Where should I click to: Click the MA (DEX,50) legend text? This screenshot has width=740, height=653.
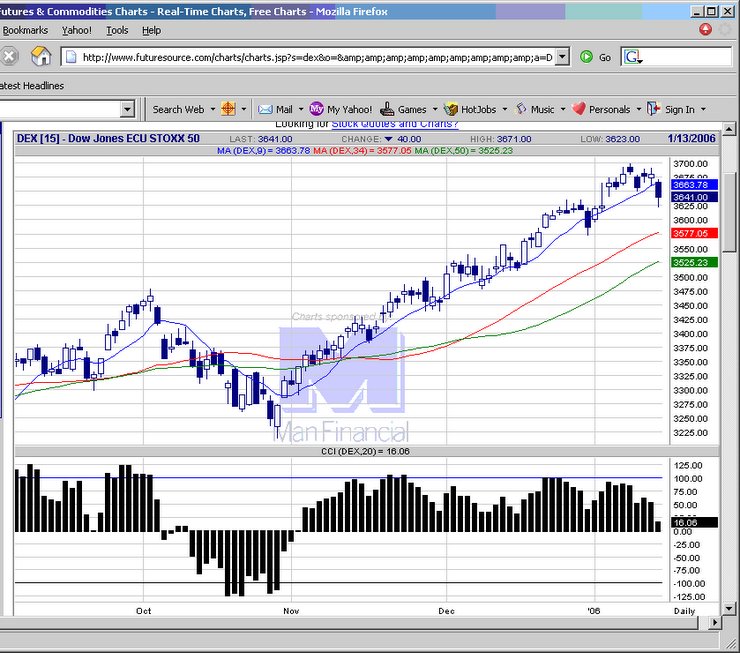(x=463, y=151)
